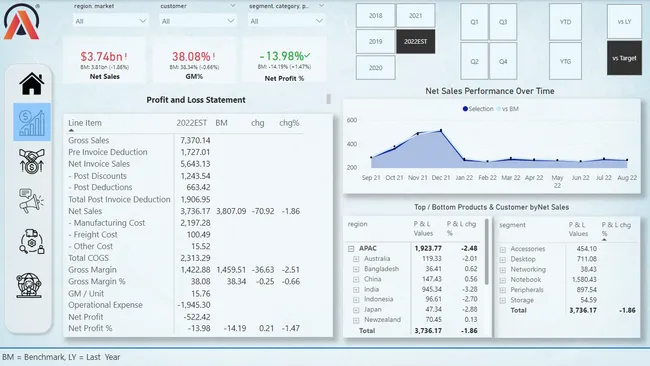Click the GM% KPI card

pos(194,61)
